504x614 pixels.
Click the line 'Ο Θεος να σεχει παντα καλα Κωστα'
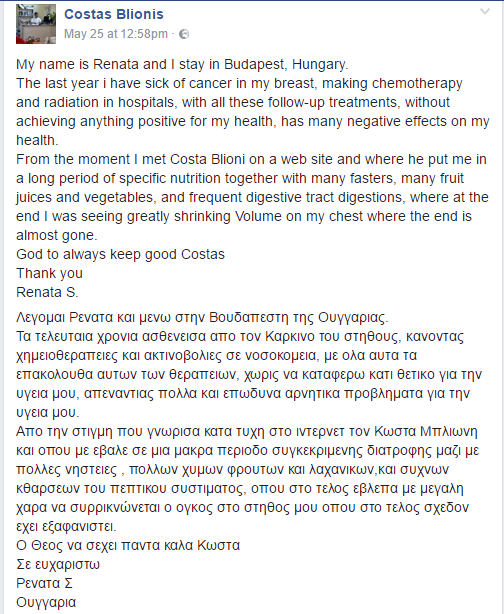(128, 545)
